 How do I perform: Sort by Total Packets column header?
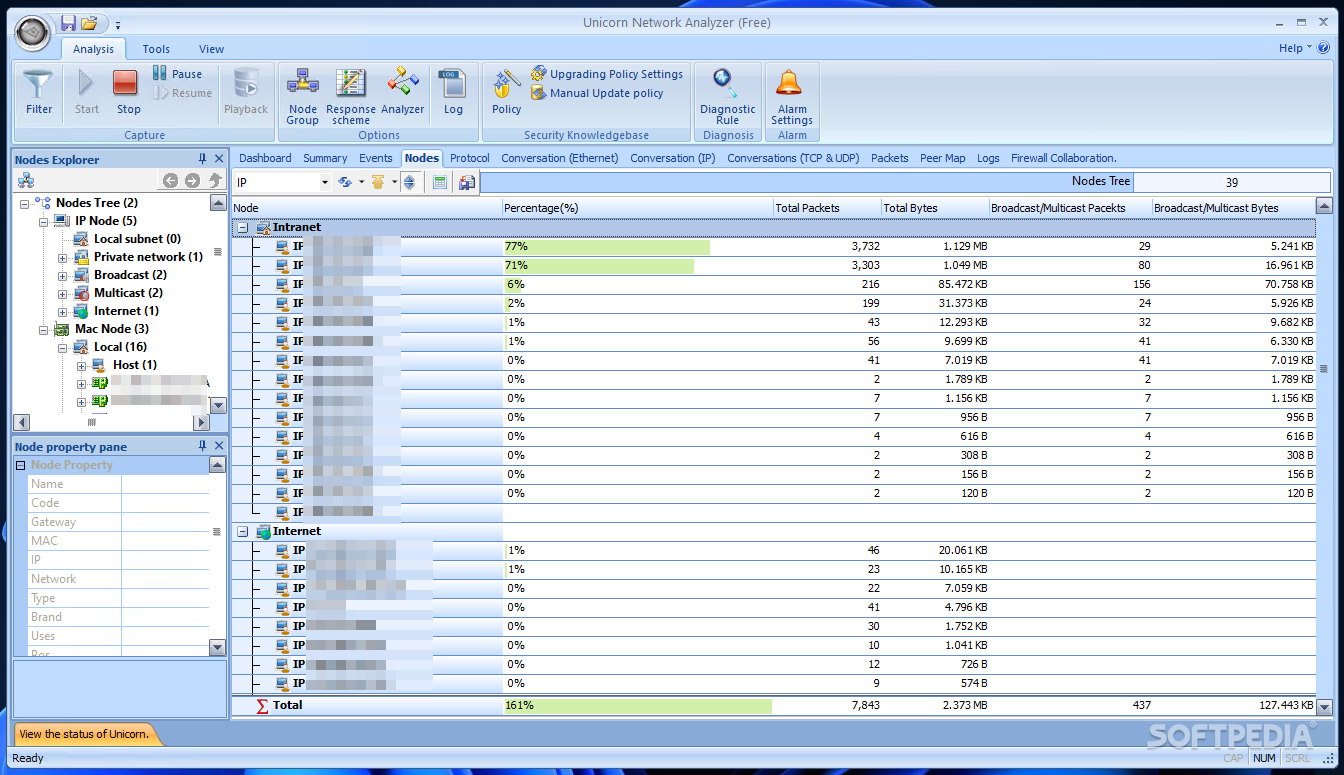(827, 208)
